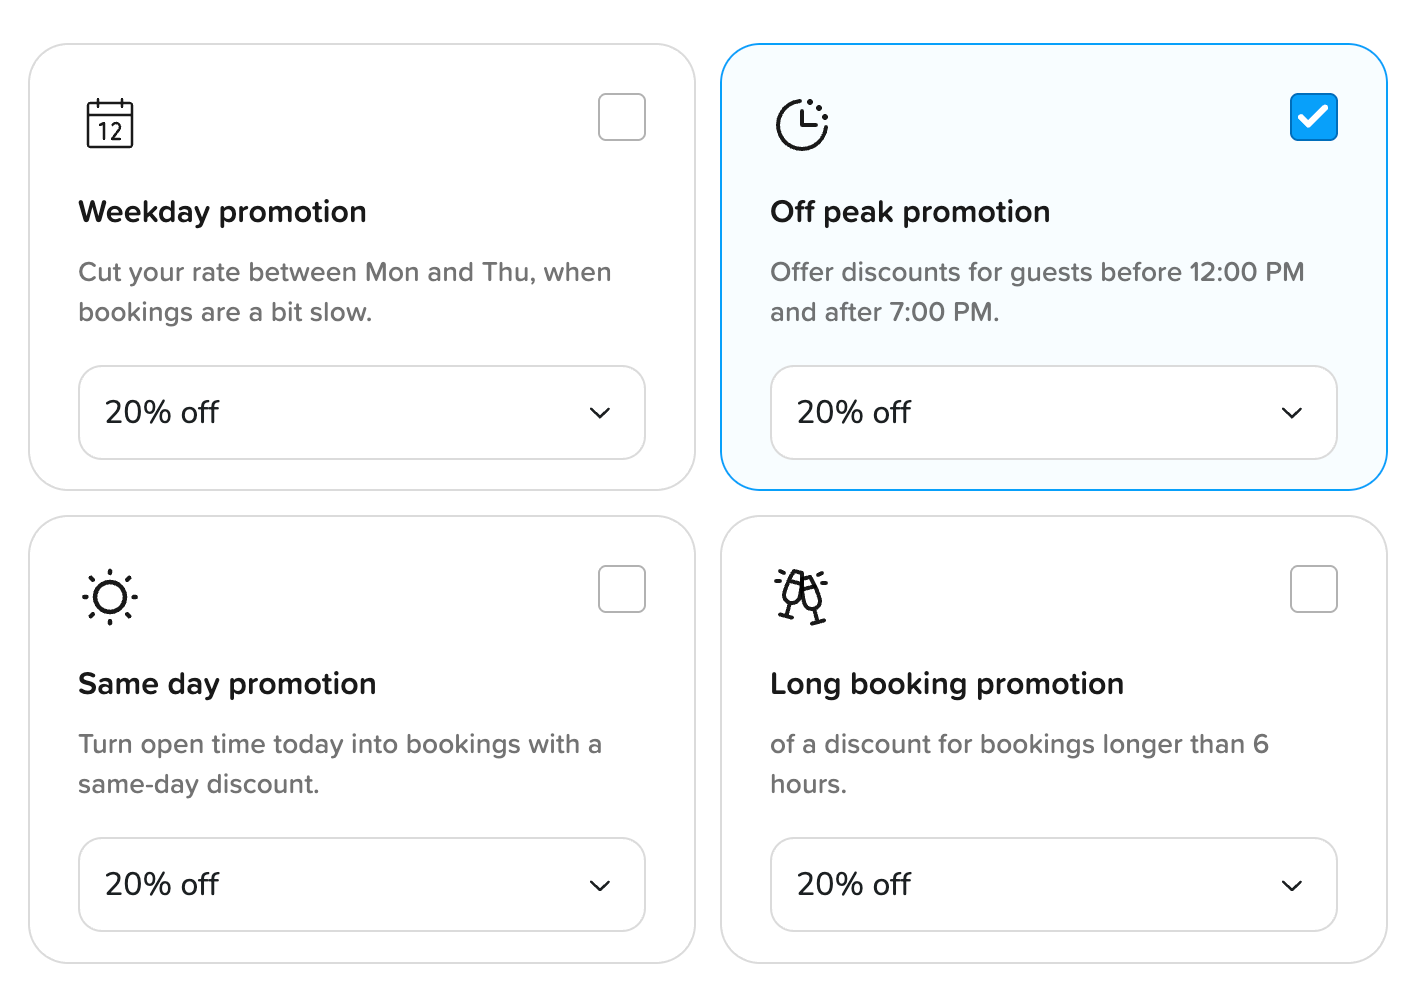Click the Weekday promotion title

click(x=222, y=212)
